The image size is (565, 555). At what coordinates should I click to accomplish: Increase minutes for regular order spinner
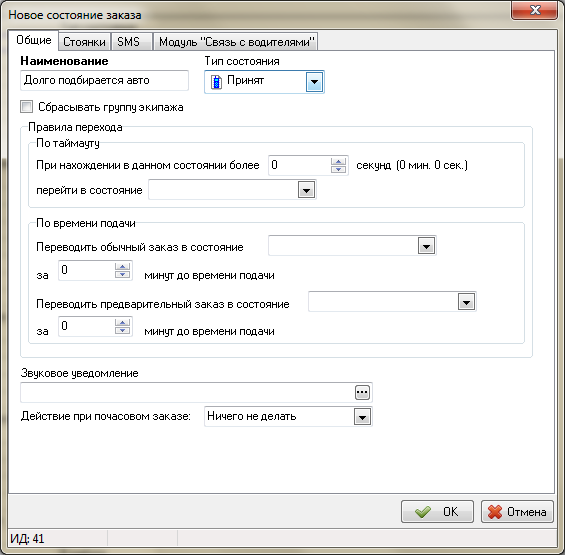click(x=123, y=266)
